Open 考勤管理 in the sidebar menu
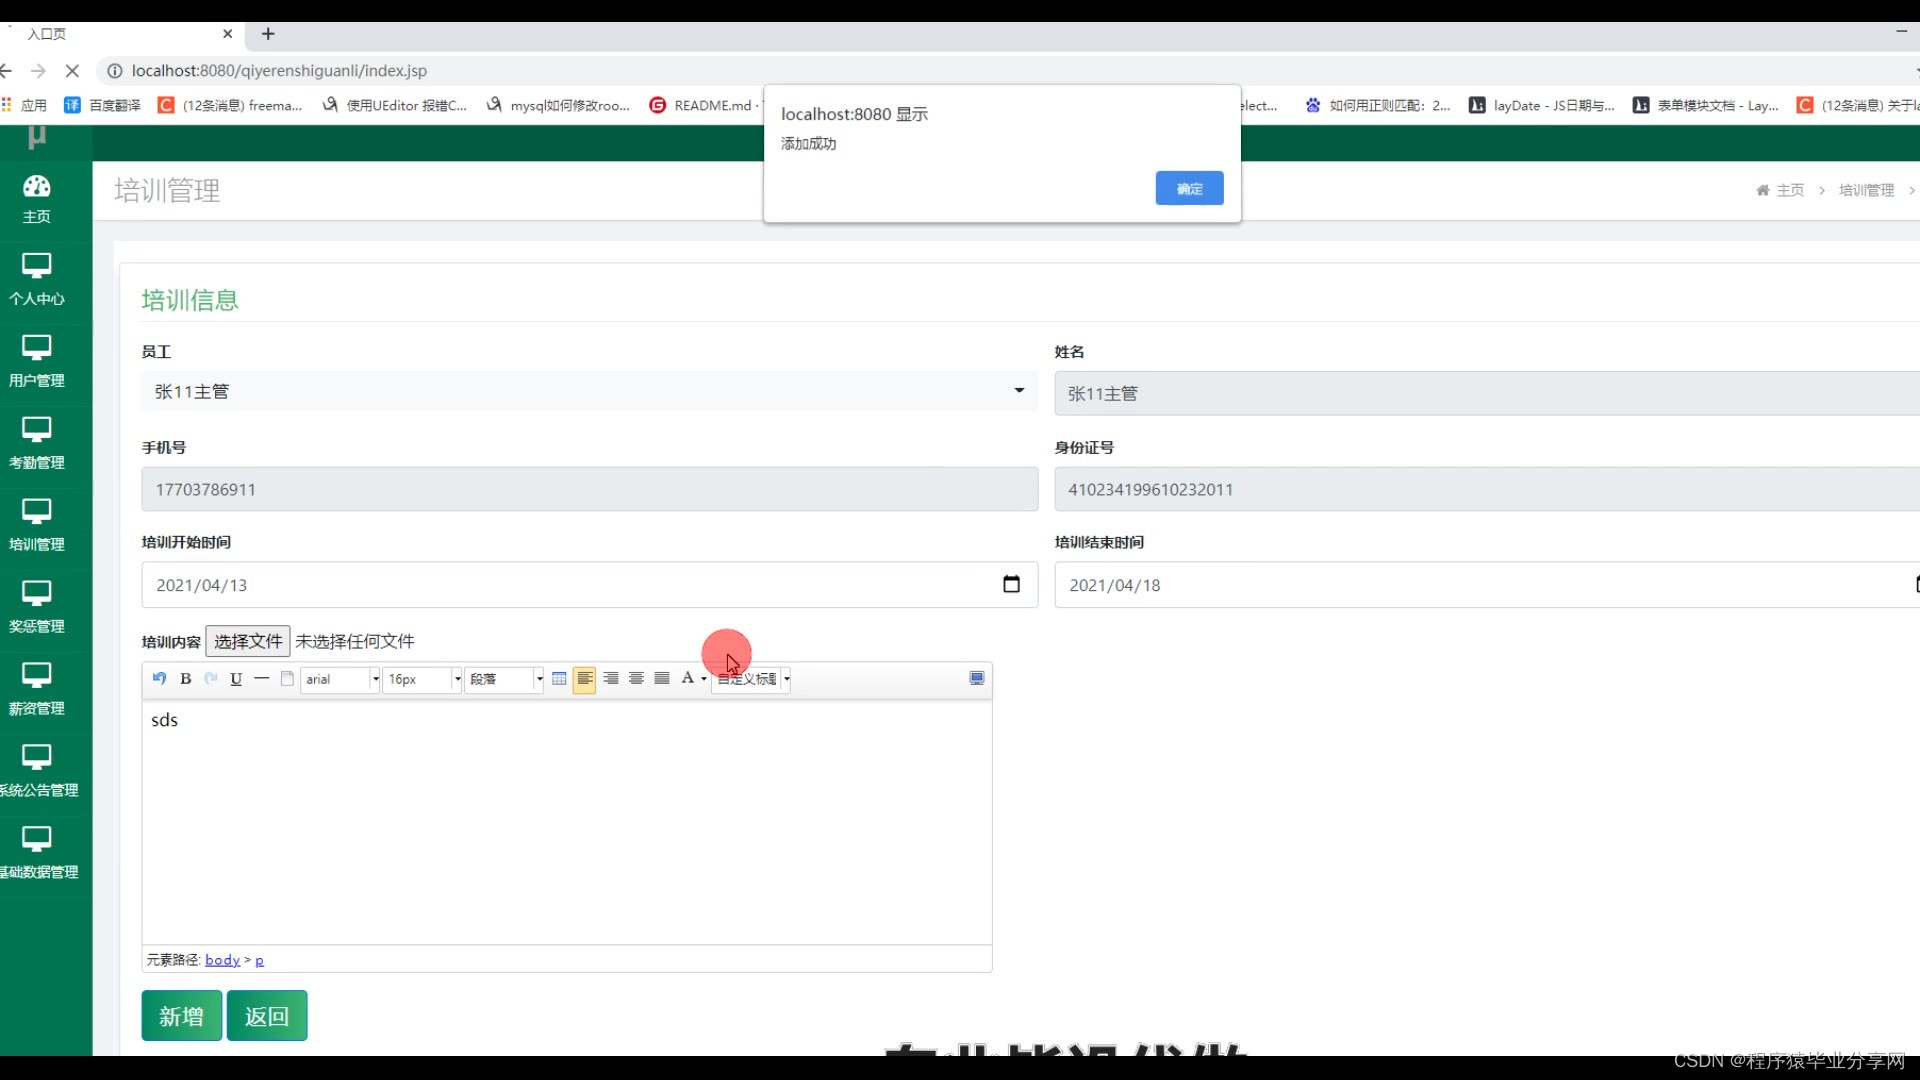This screenshot has height=1080, width=1920. (37, 443)
